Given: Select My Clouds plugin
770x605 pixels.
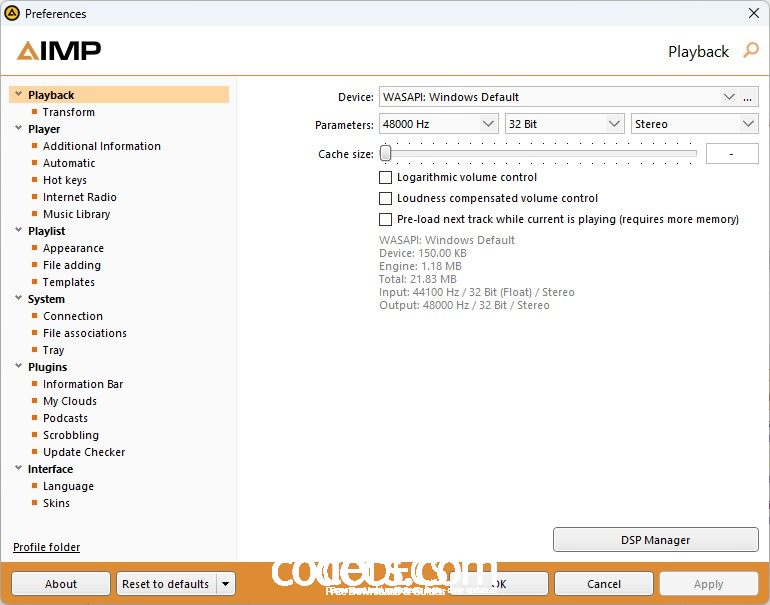Looking at the screenshot, I should pyautogui.click(x=70, y=401).
